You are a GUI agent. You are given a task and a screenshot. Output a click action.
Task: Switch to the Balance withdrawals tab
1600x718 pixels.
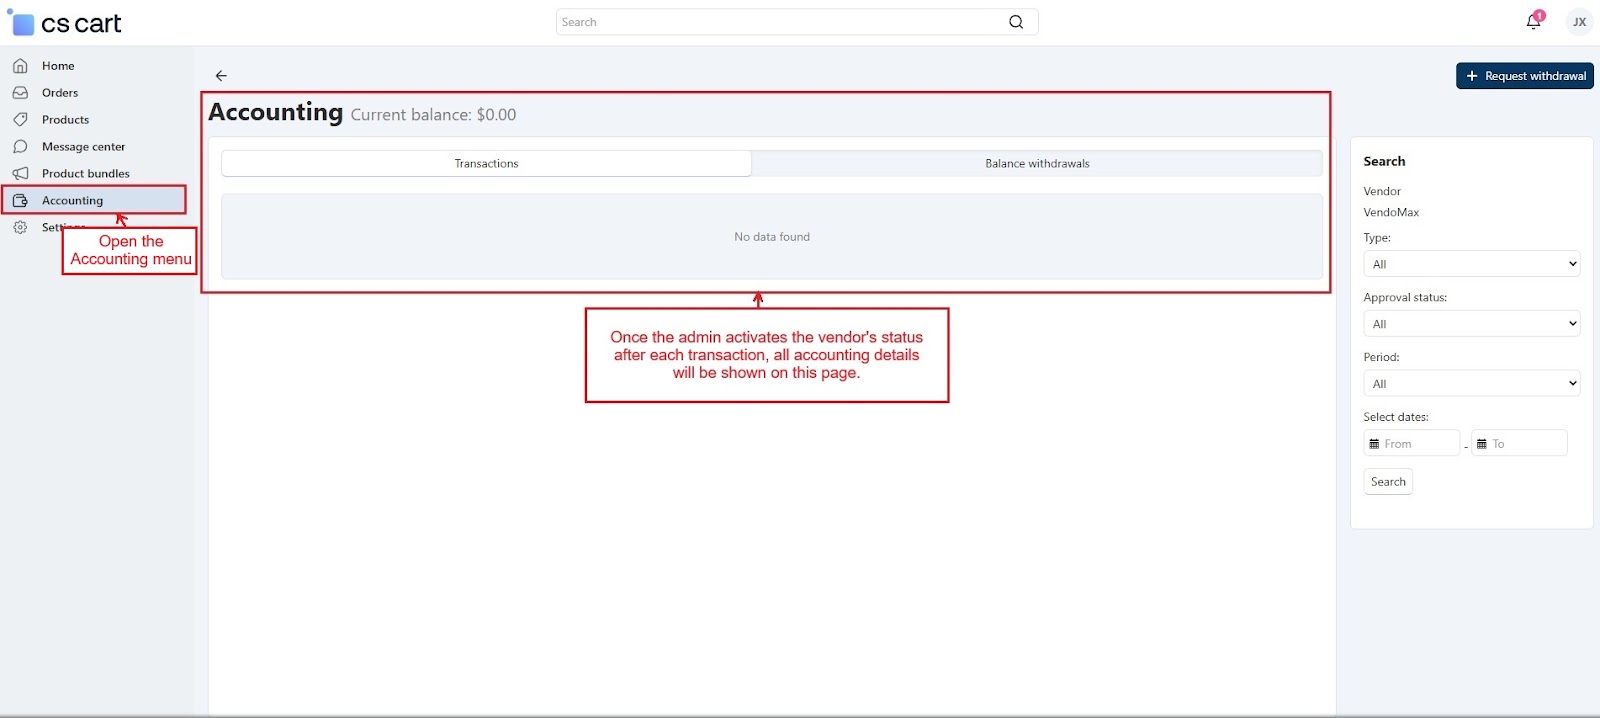point(1037,164)
